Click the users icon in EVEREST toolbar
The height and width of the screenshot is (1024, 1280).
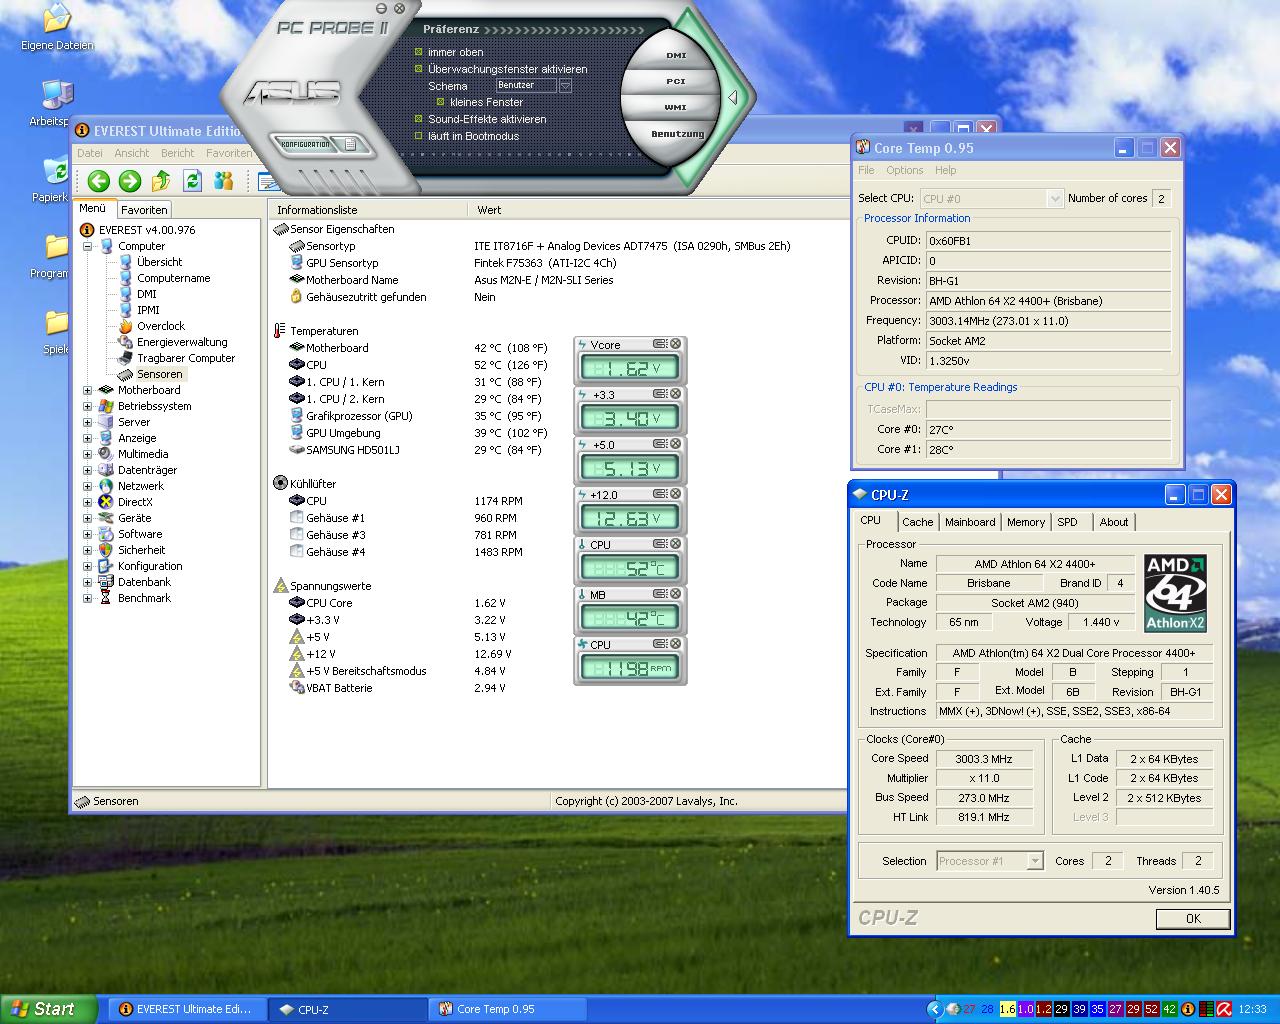coord(224,180)
